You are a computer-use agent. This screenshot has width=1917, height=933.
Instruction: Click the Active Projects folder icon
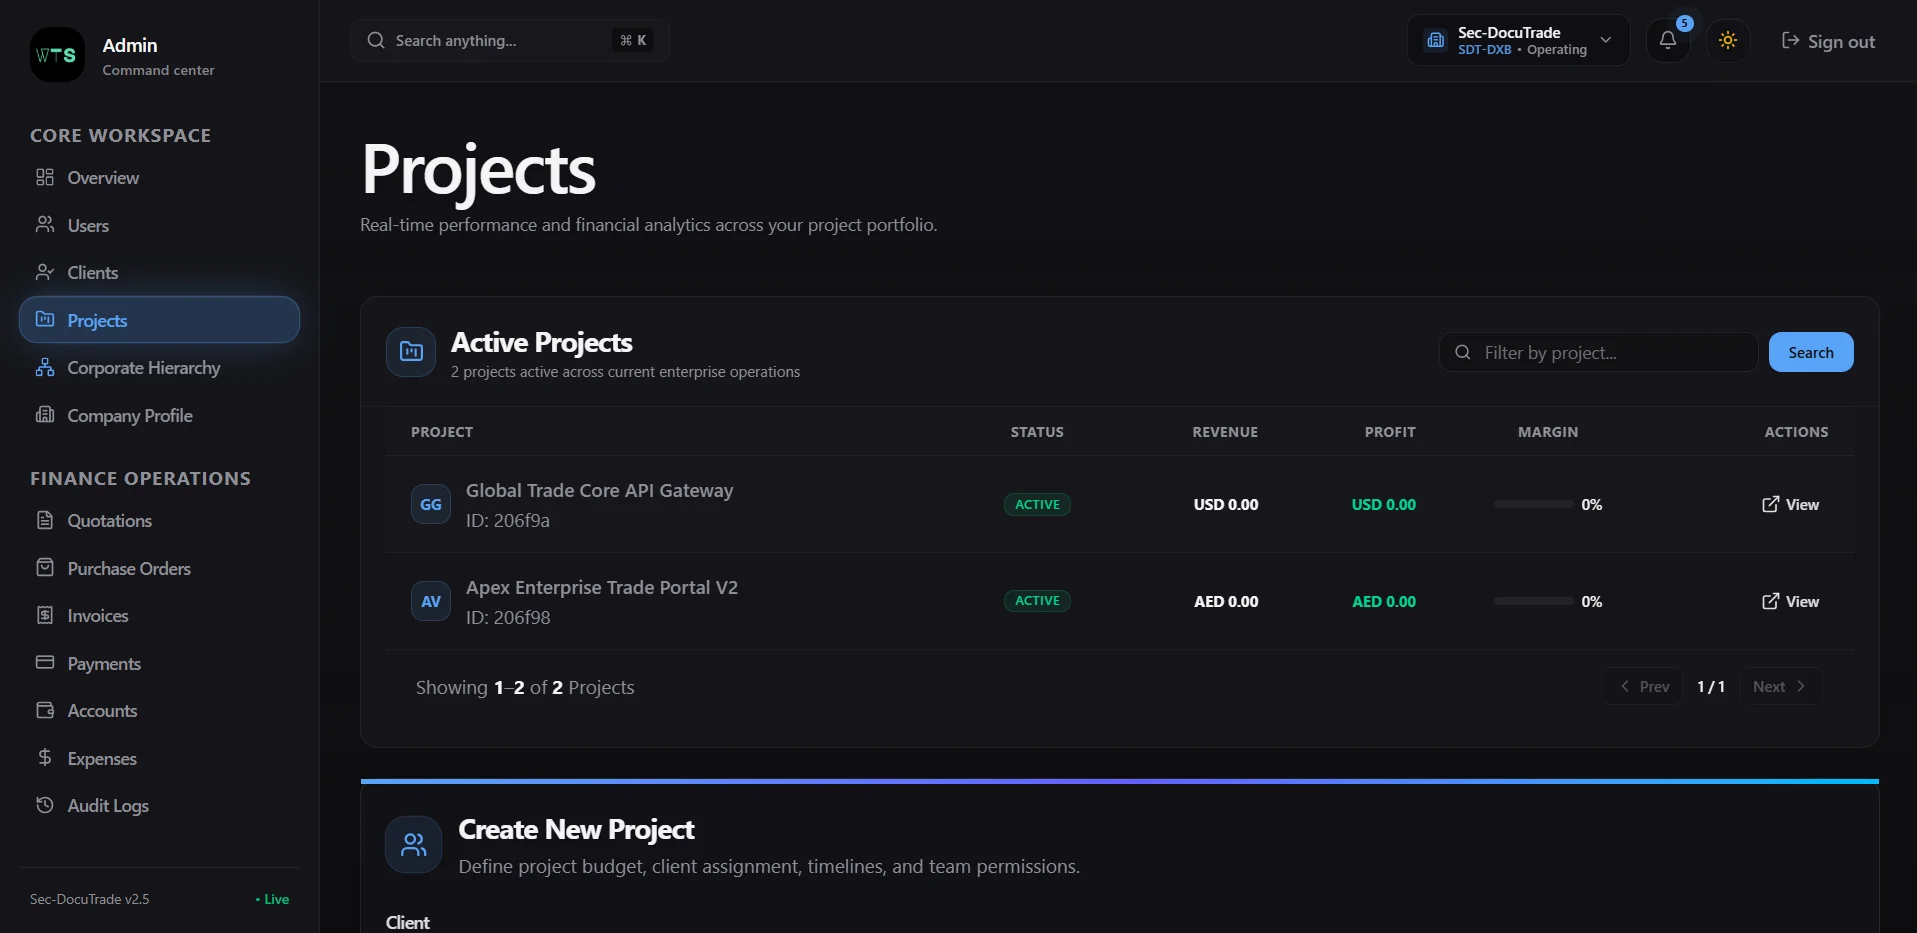click(411, 352)
